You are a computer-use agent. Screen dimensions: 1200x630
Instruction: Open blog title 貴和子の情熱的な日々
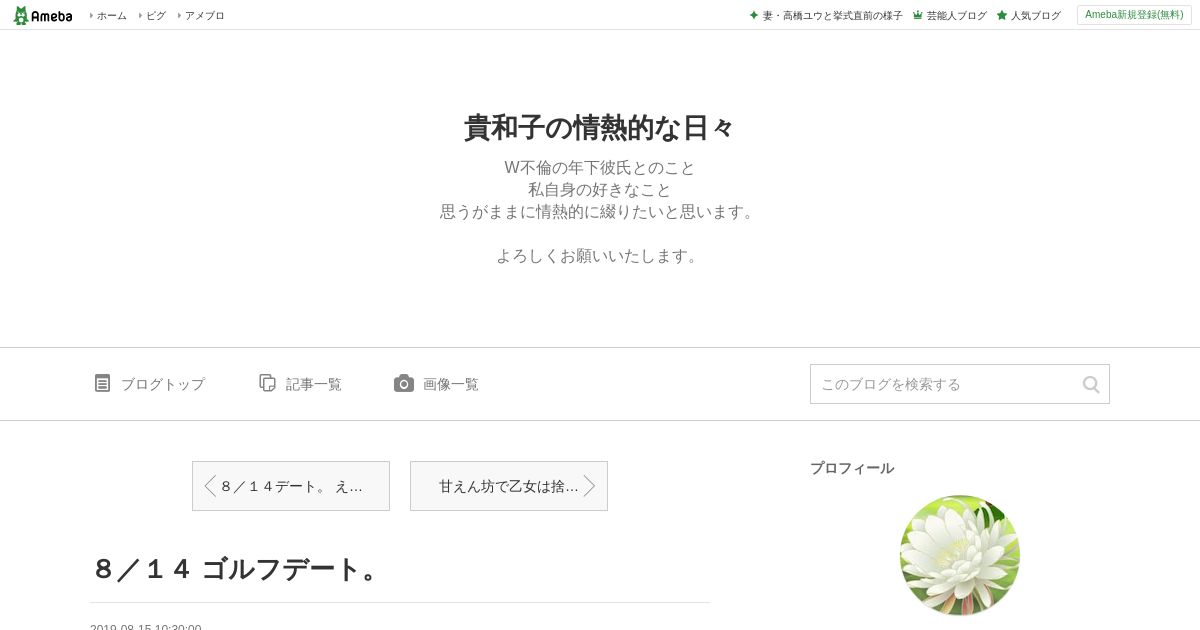click(600, 128)
